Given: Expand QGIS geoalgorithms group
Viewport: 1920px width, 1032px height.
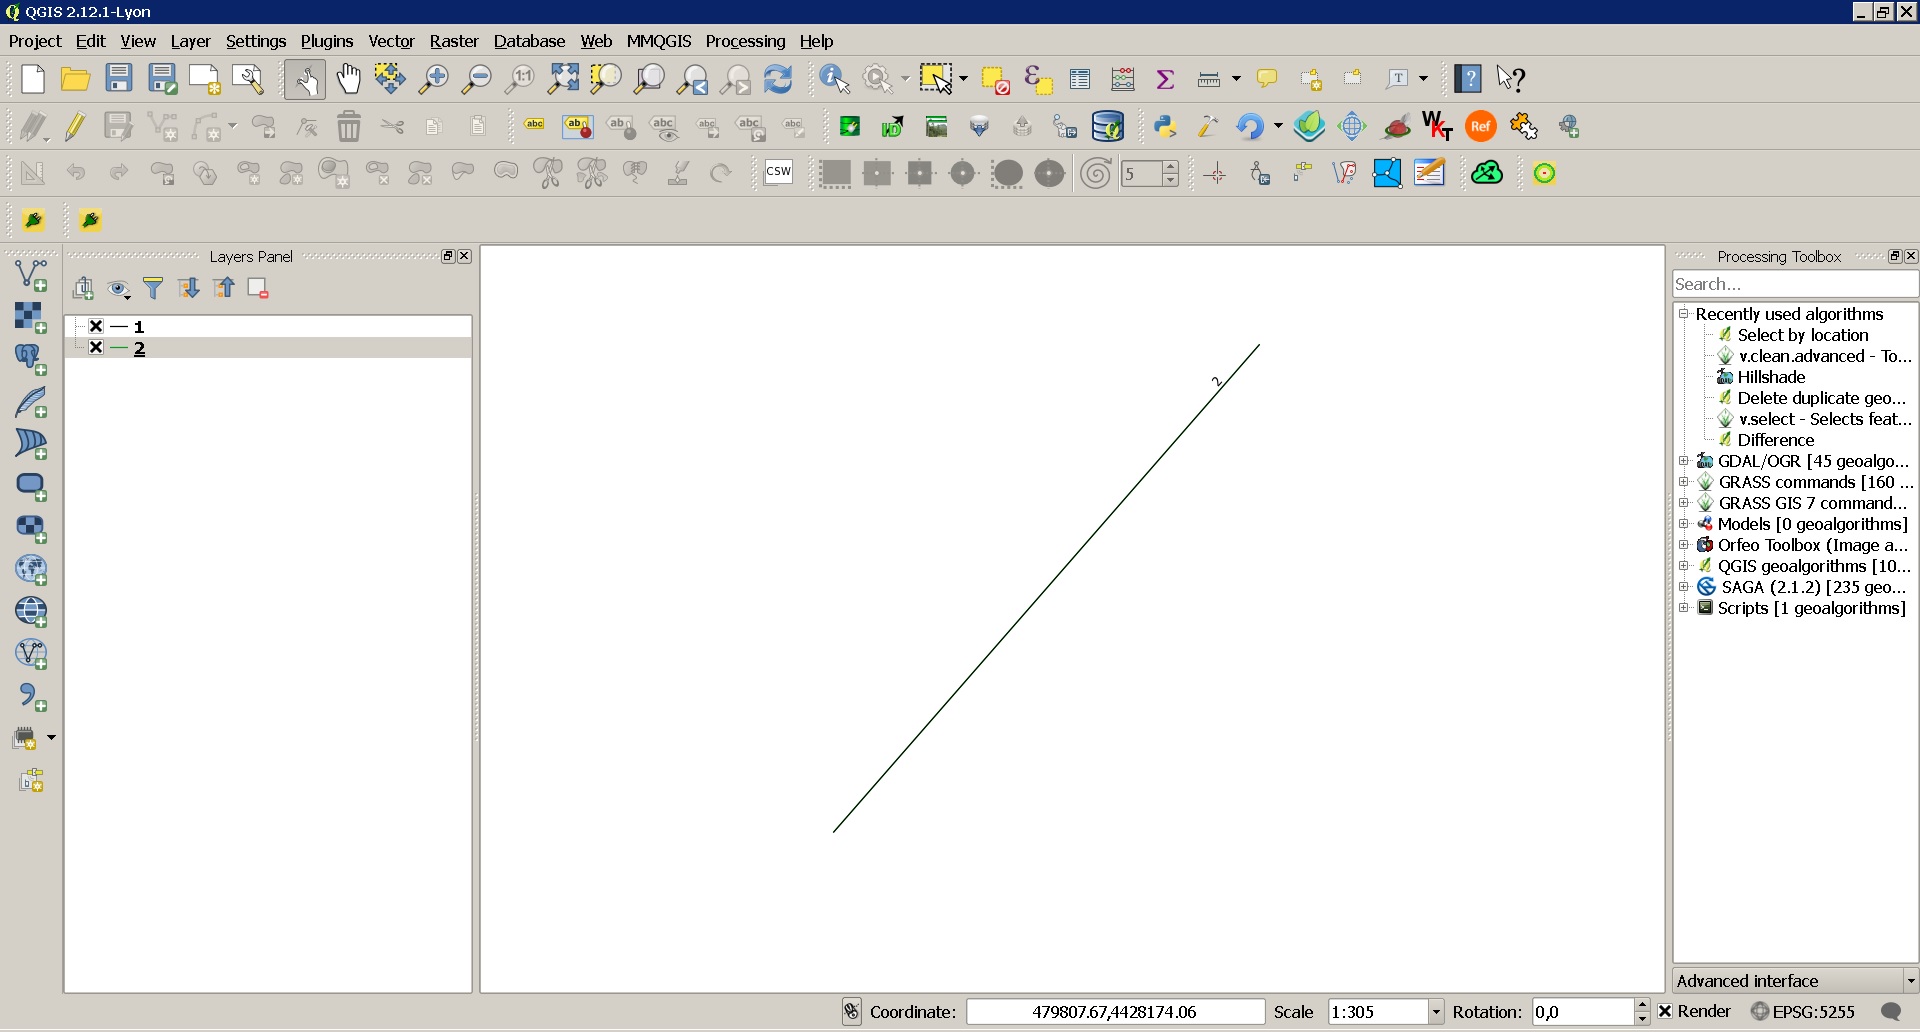Looking at the screenshot, I should (1684, 566).
